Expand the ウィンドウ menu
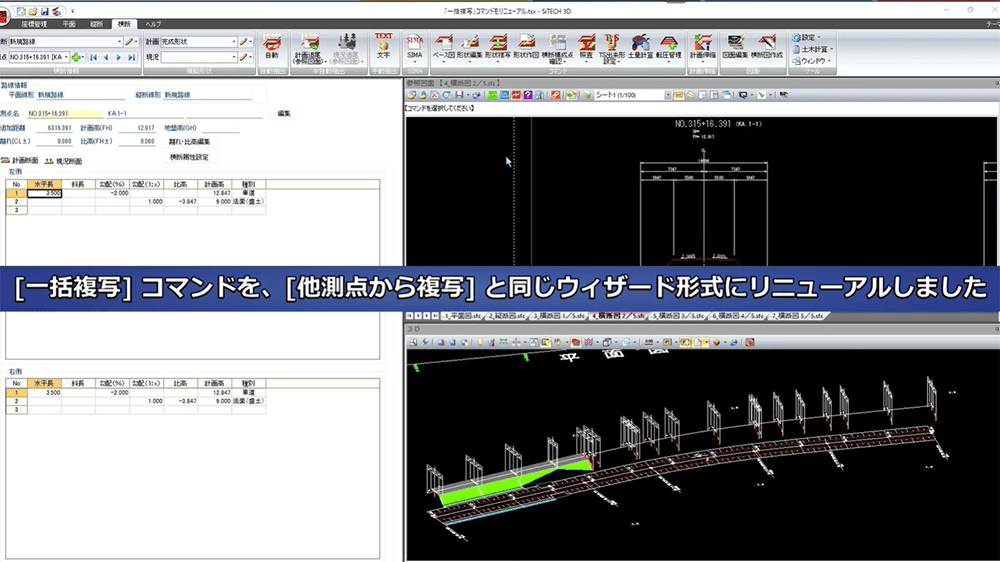 point(812,61)
